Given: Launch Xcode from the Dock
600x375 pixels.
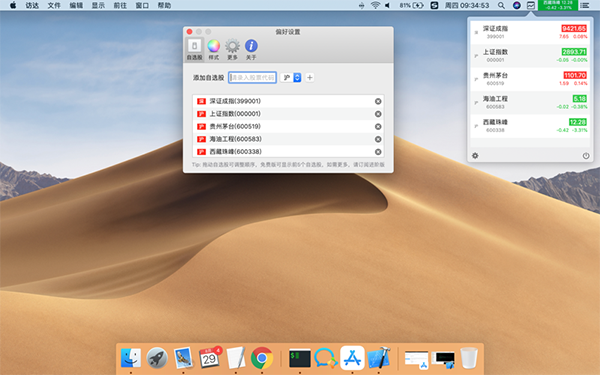Looking at the screenshot, I should (x=378, y=358).
